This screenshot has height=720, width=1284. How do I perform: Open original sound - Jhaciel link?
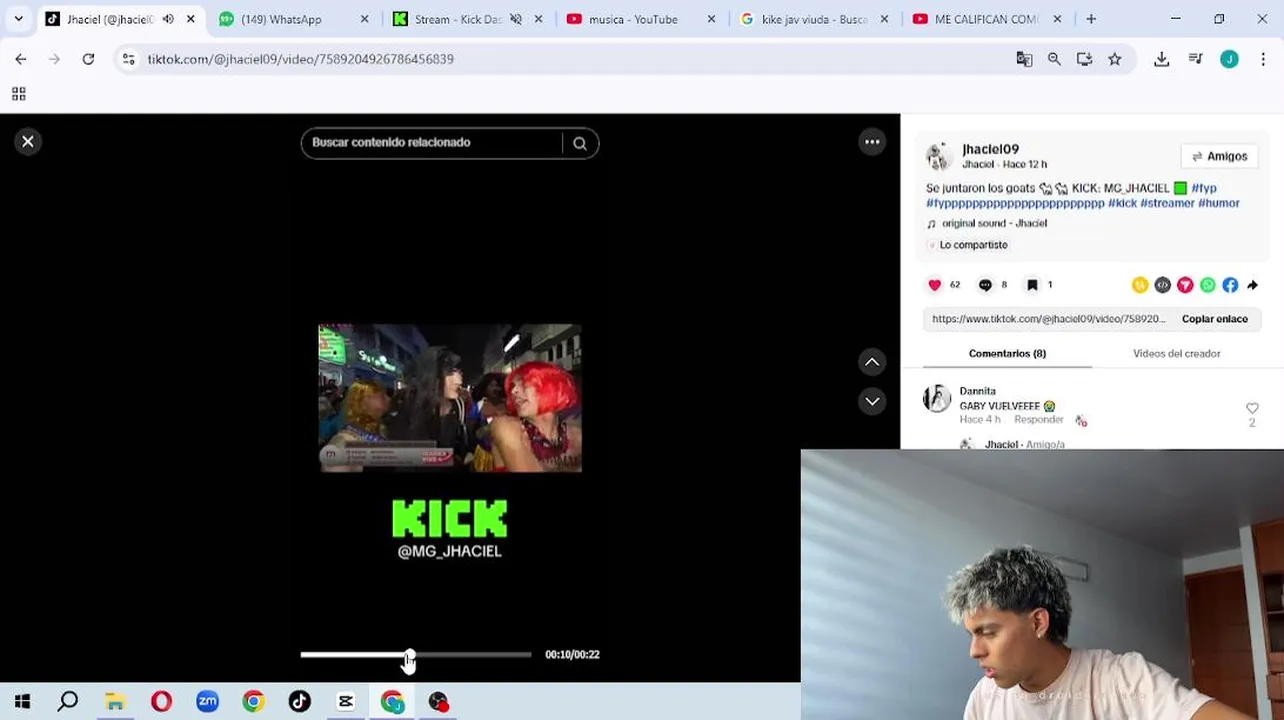[993, 223]
